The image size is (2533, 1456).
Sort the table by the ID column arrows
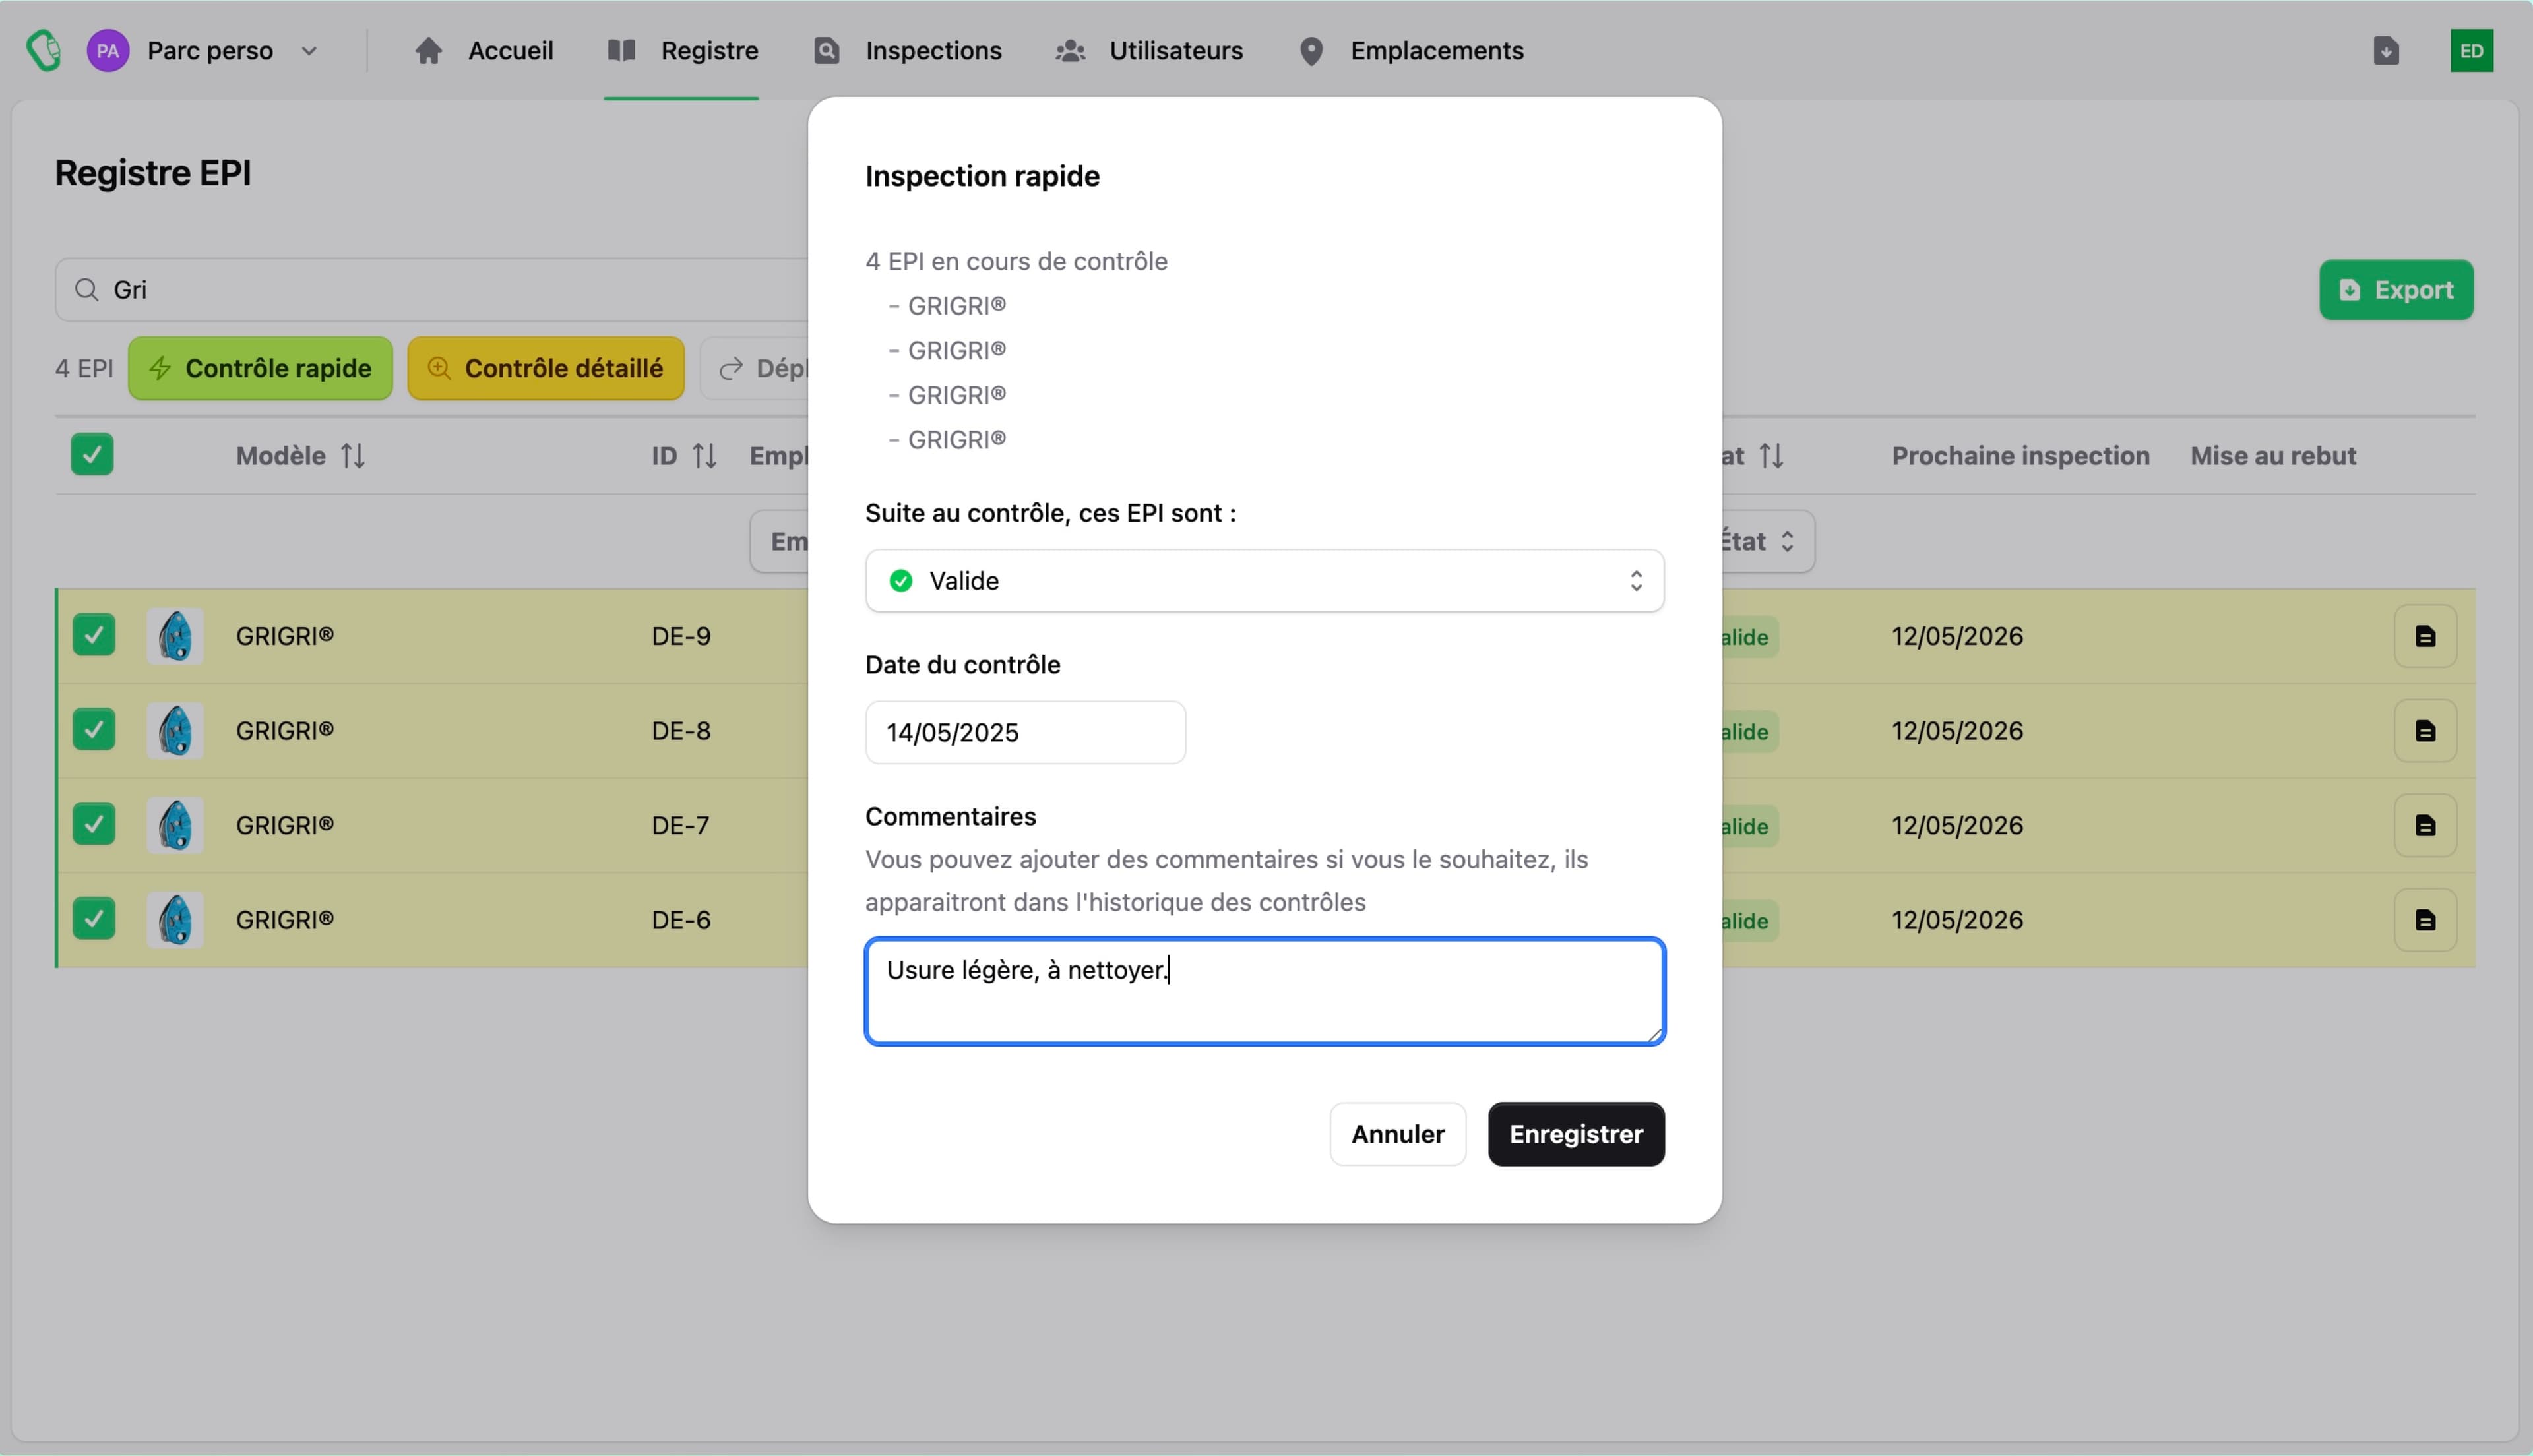pos(705,456)
